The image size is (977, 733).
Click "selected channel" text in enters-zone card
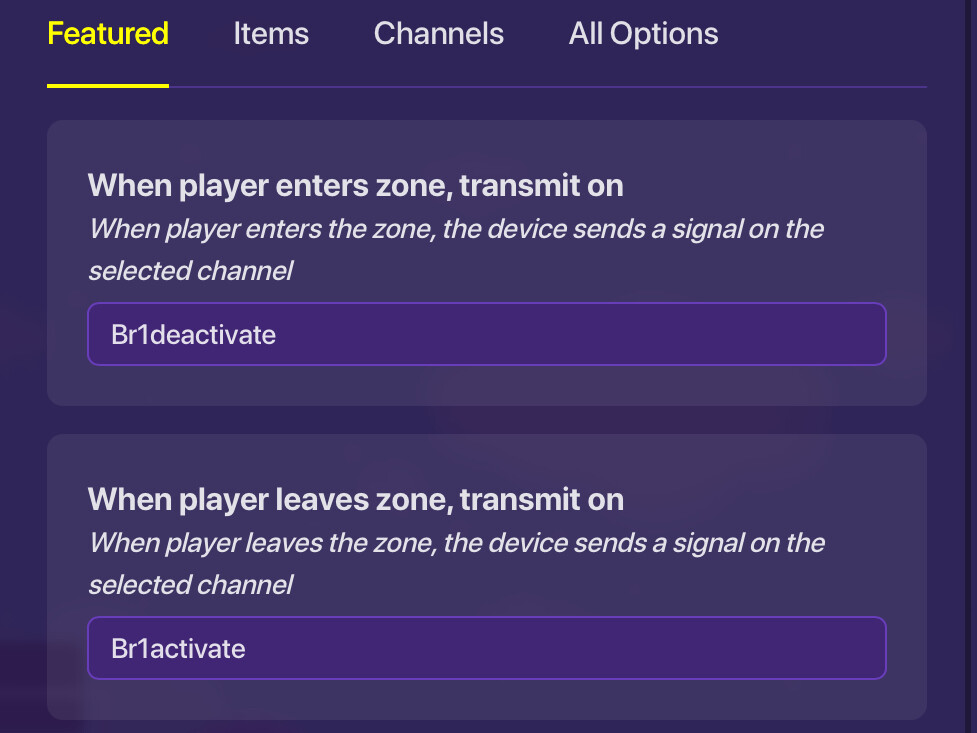coord(190,271)
